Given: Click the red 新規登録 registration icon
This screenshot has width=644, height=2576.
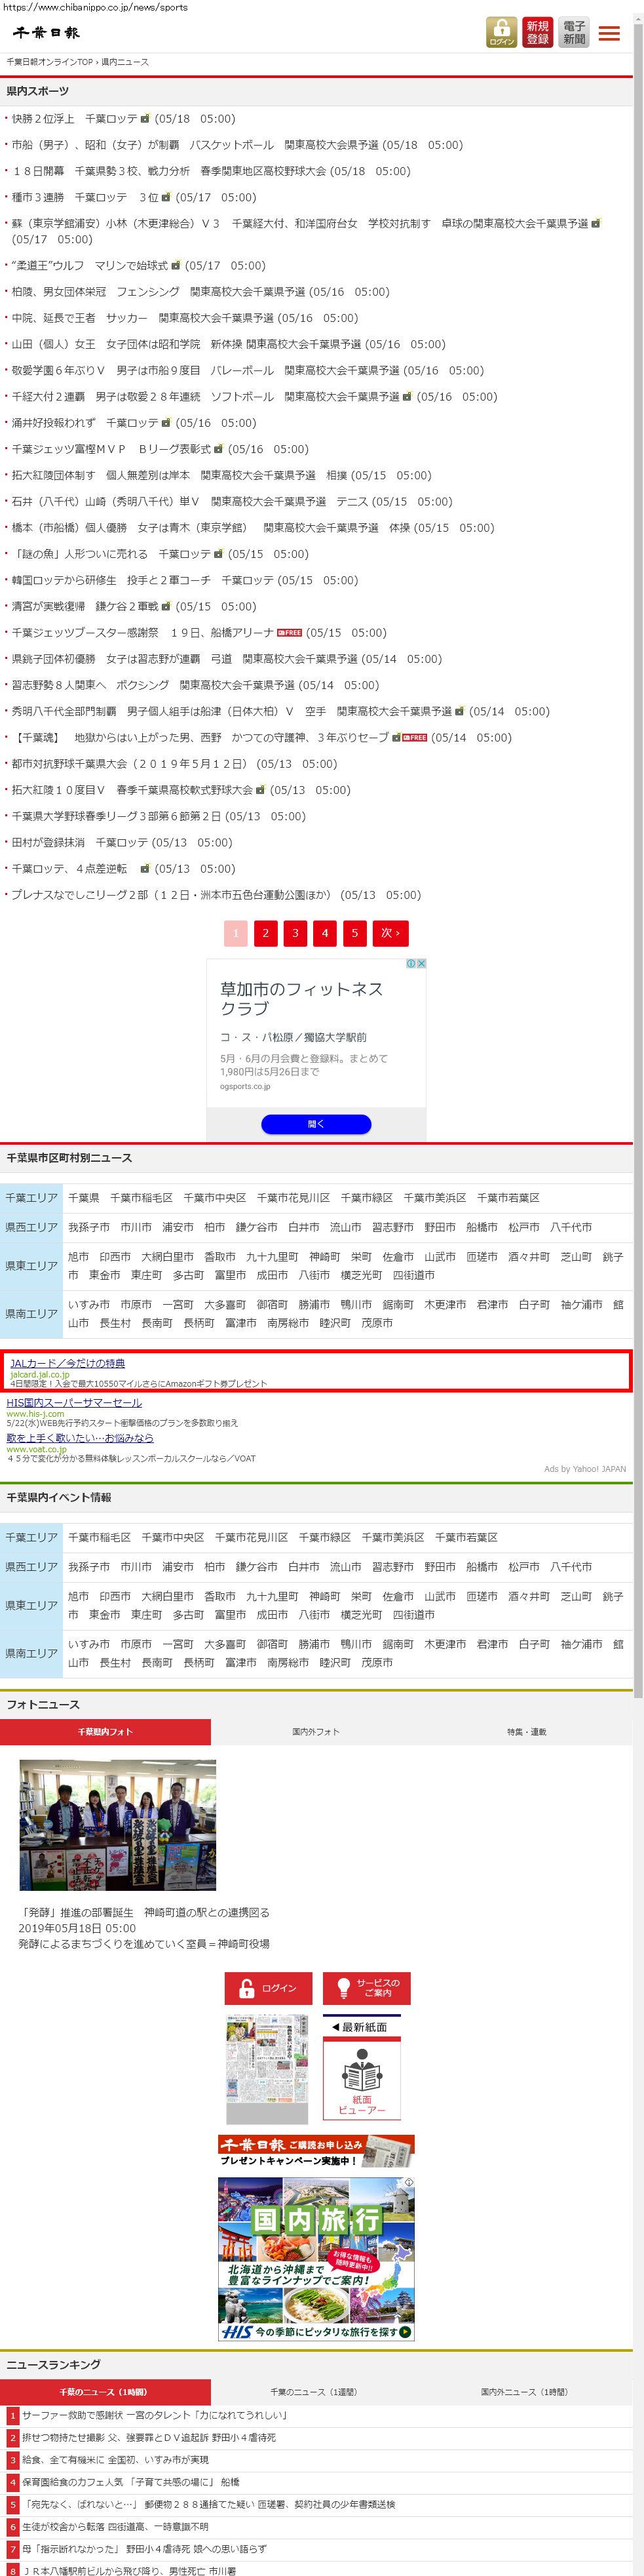Looking at the screenshot, I should 538,32.
